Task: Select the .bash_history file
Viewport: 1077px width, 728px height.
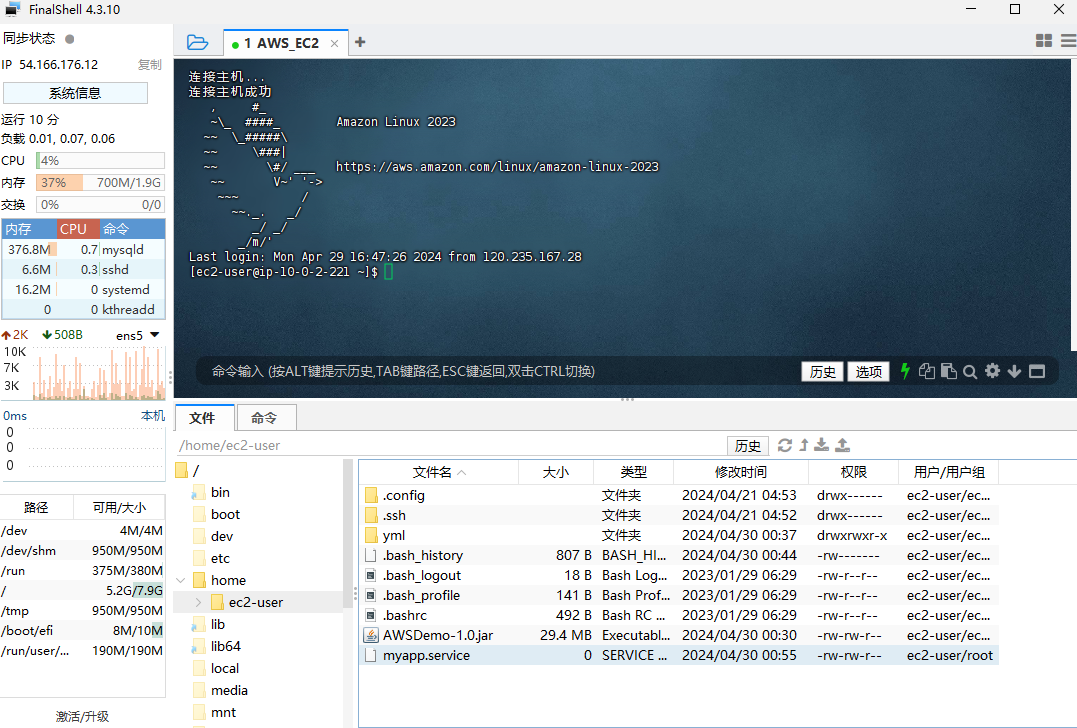Action: 679,555
